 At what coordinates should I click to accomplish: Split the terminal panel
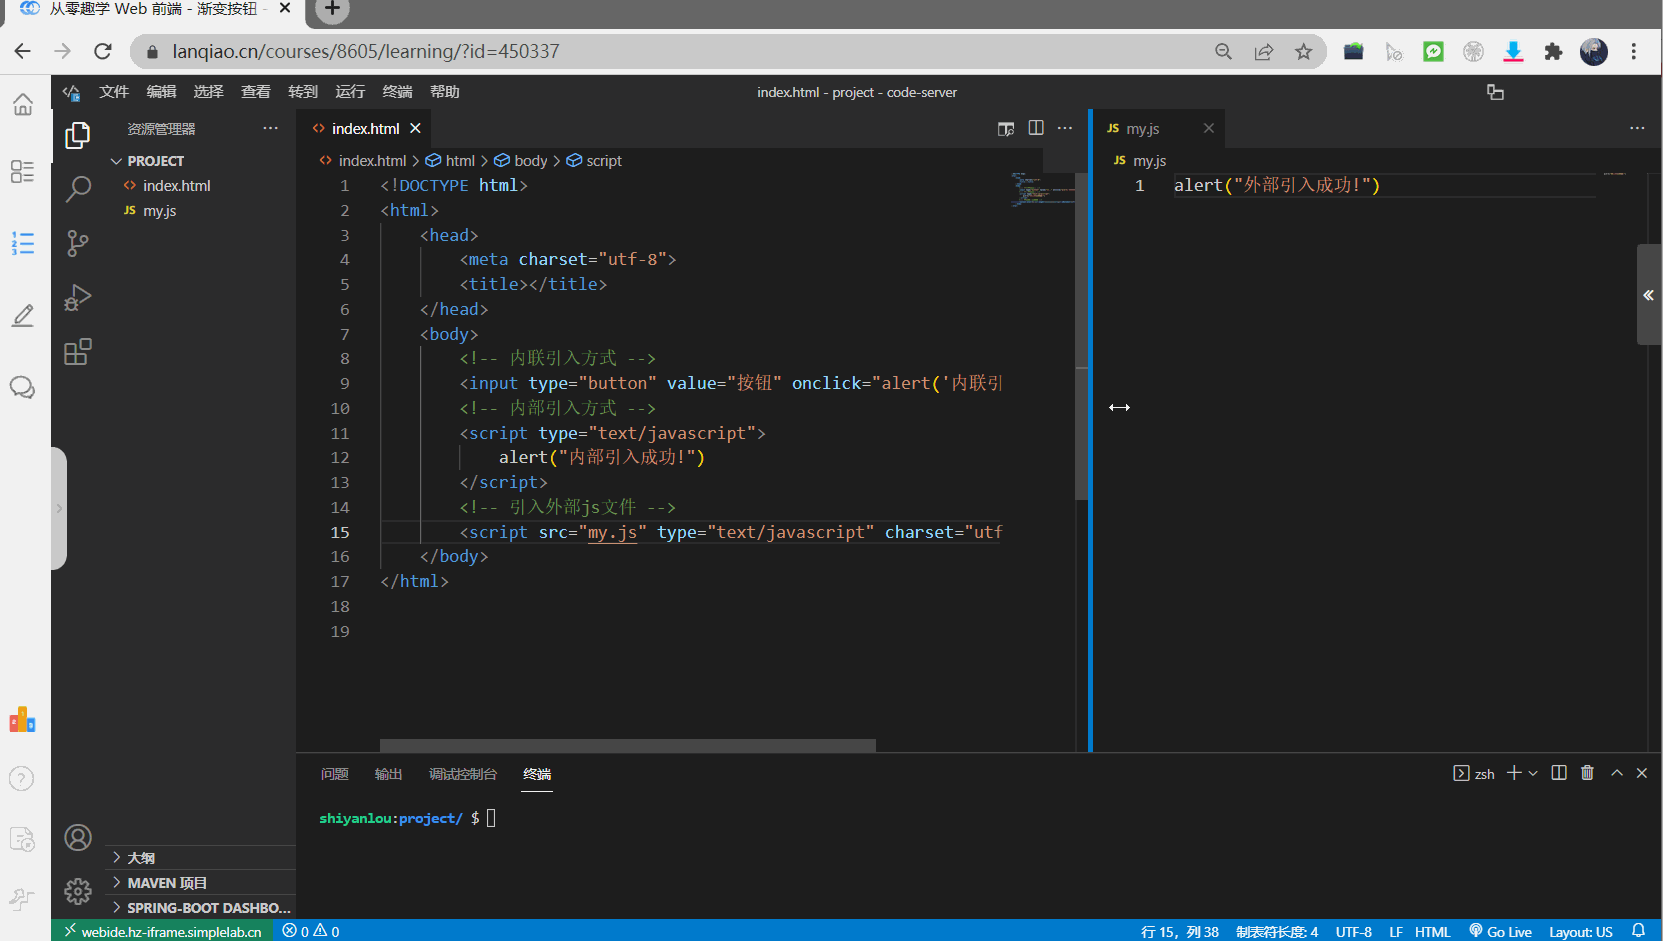coord(1559,773)
